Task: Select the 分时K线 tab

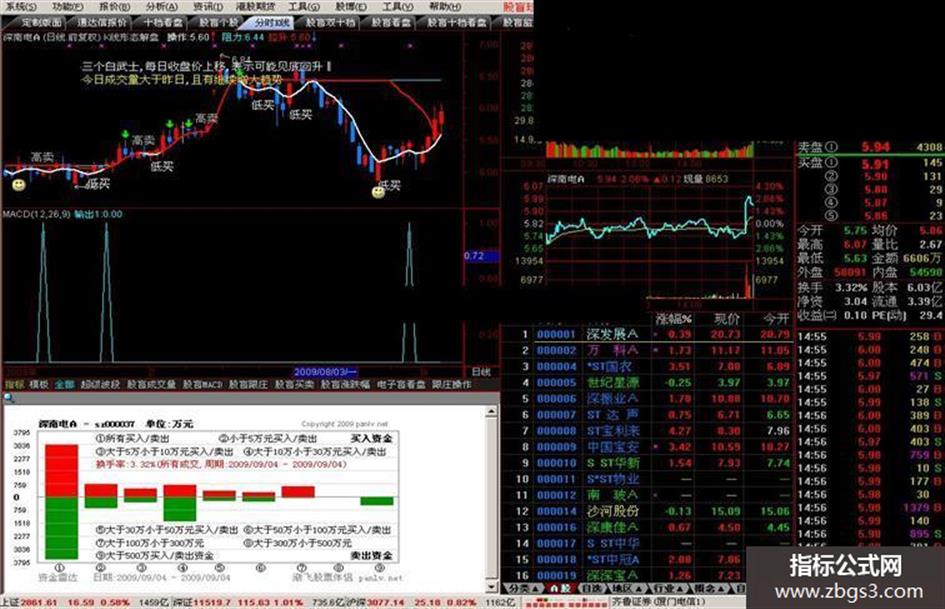Action: (x=272, y=23)
